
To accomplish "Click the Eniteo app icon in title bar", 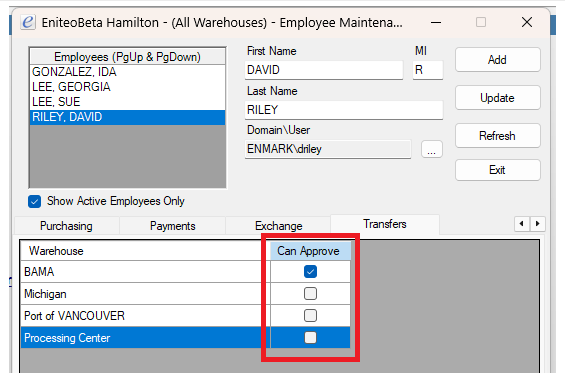I will coord(28,22).
